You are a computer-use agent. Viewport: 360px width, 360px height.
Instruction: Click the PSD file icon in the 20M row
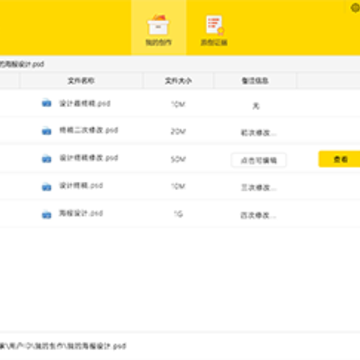pos(46,131)
